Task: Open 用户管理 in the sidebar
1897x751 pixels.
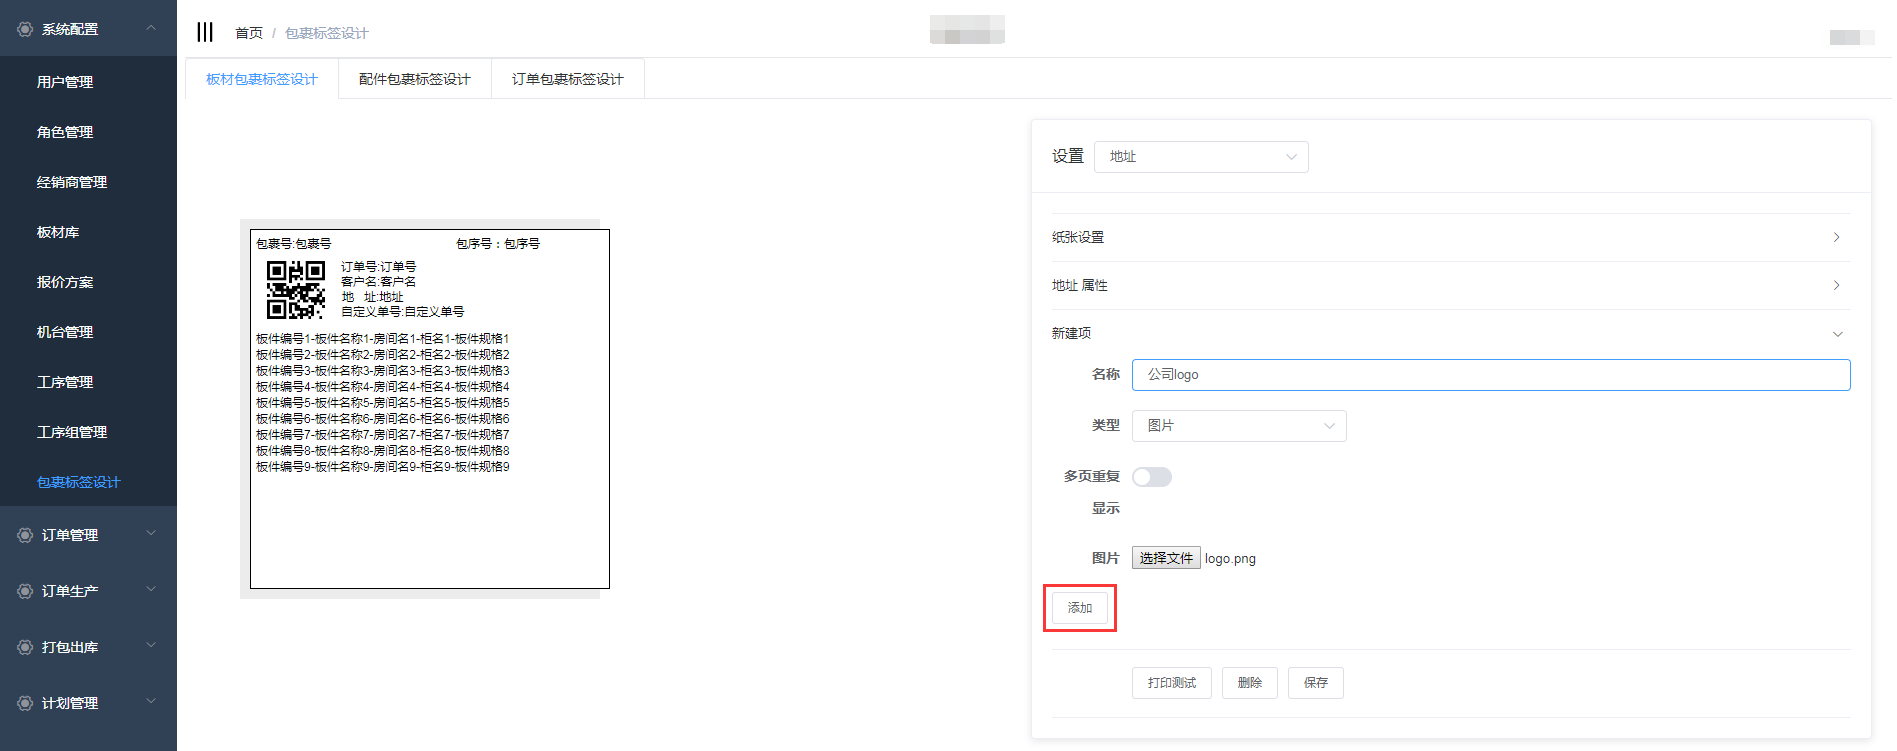Action: [65, 82]
